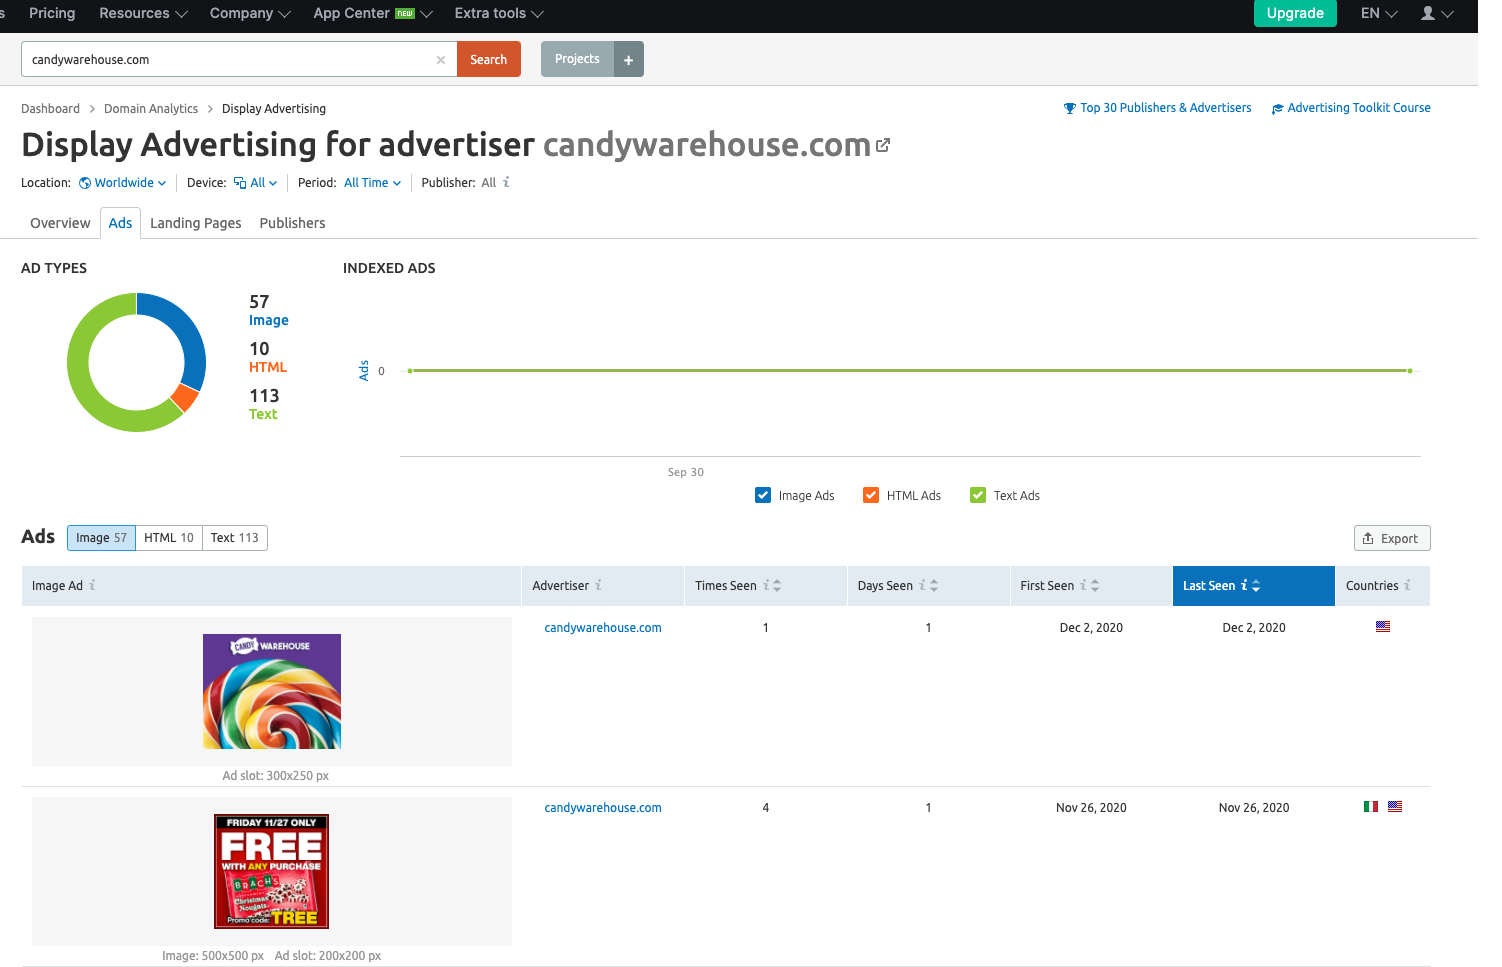Viewport: 1502px width, 967px height.
Task: Click the plus icon beside Projects
Action: [x=628, y=59]
